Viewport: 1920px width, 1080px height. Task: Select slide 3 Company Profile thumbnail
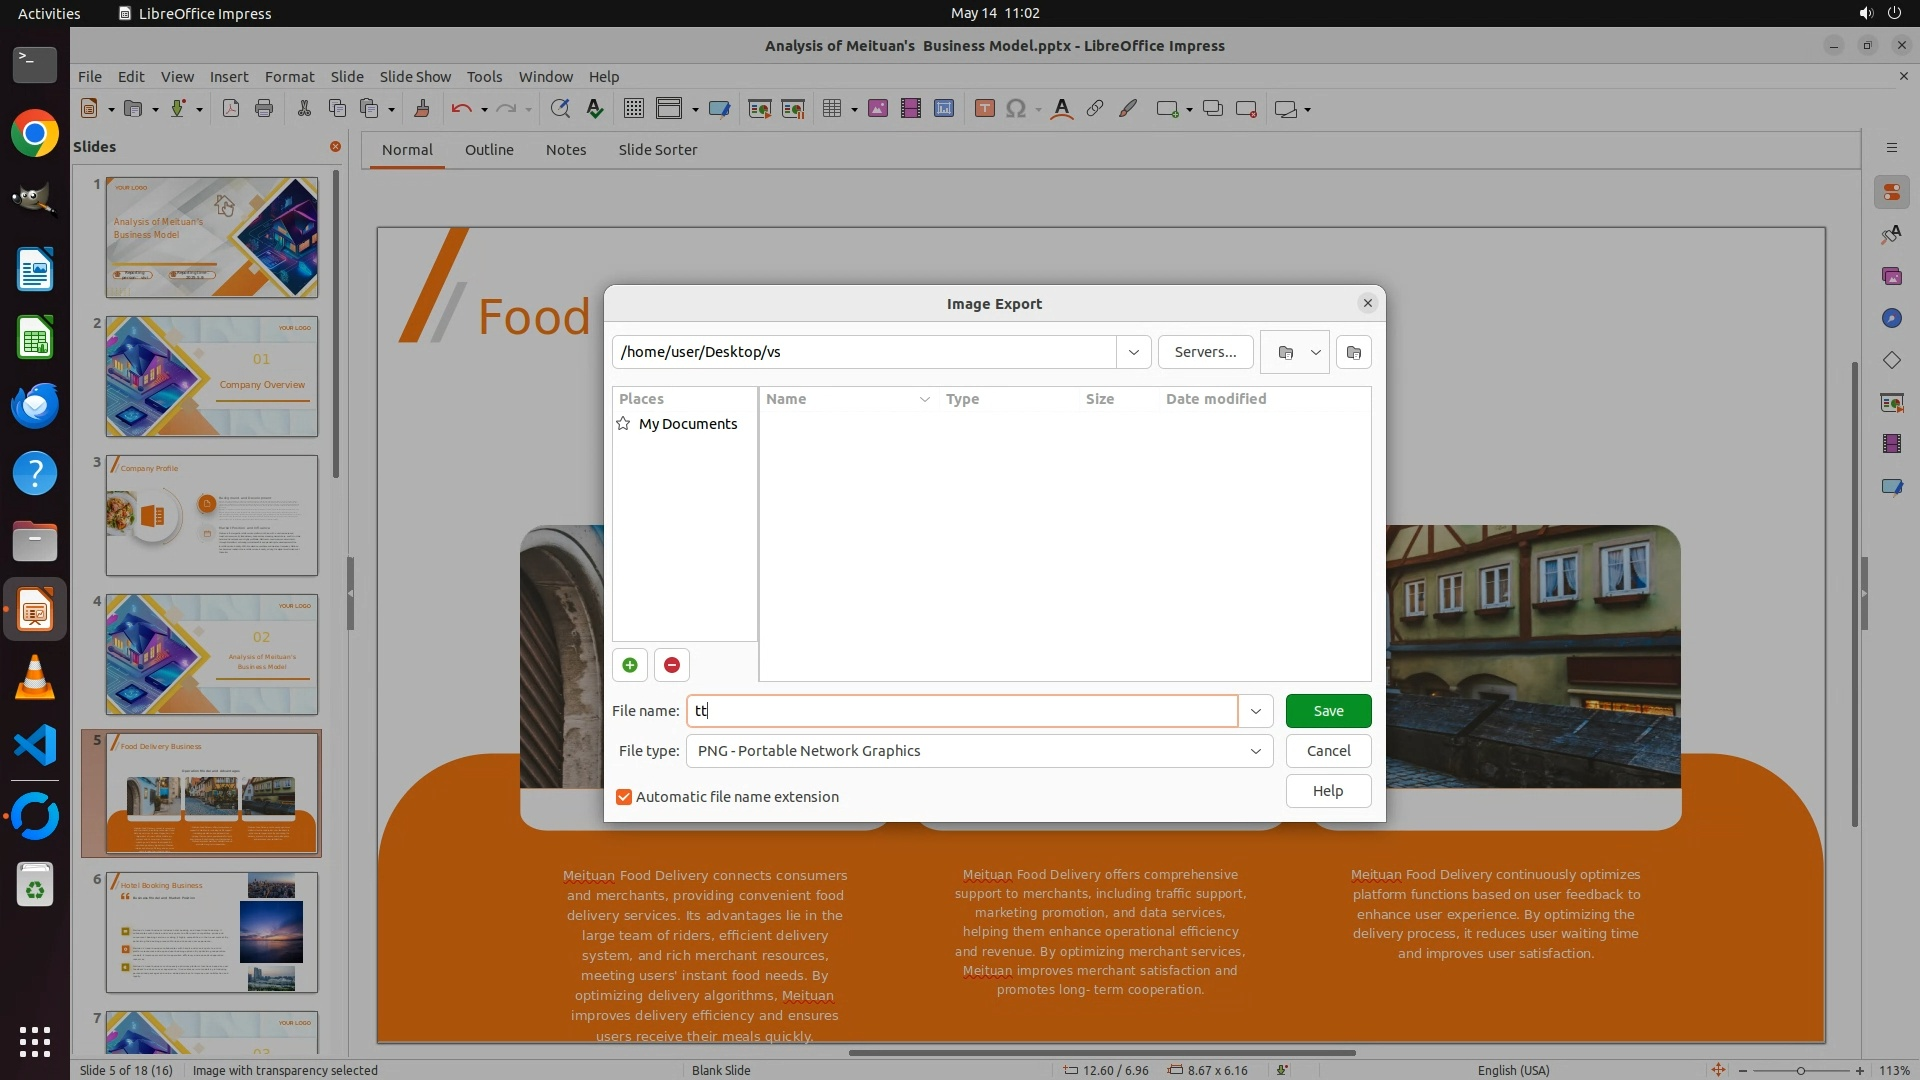click(x=212, y=516)
